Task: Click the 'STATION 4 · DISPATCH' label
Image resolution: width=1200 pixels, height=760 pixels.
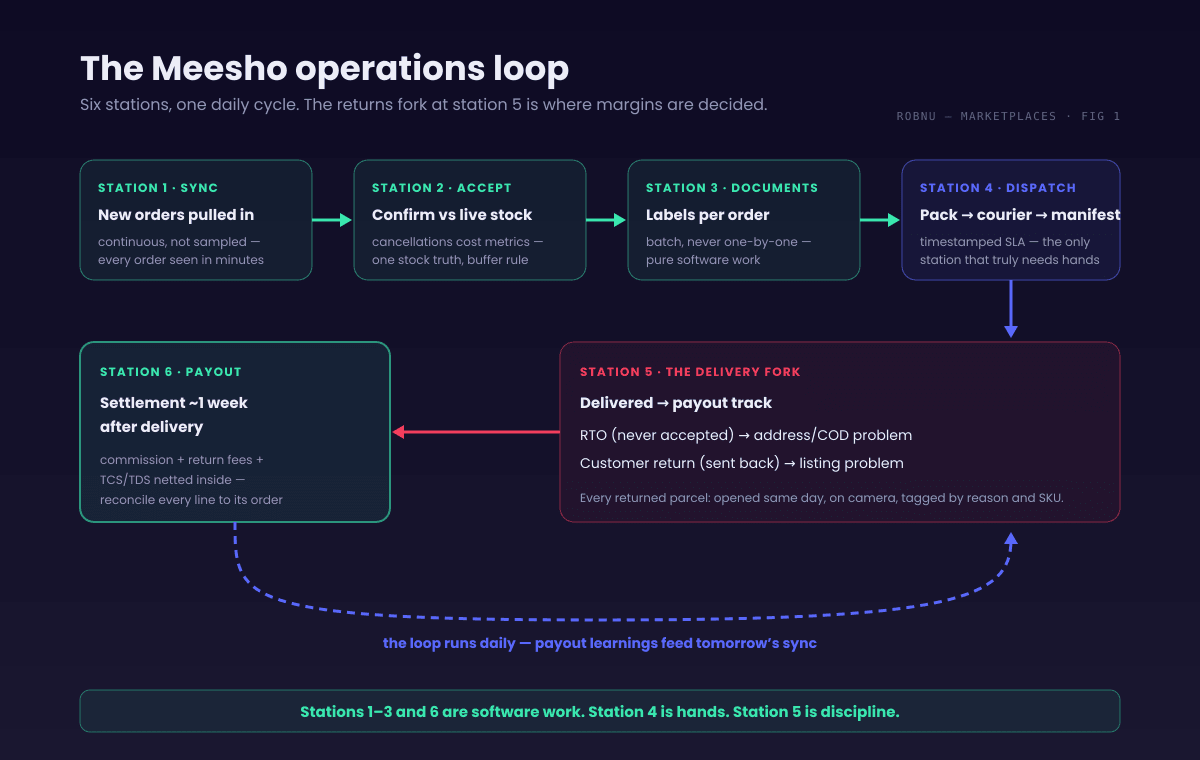Action: click(x=998, y=188)
